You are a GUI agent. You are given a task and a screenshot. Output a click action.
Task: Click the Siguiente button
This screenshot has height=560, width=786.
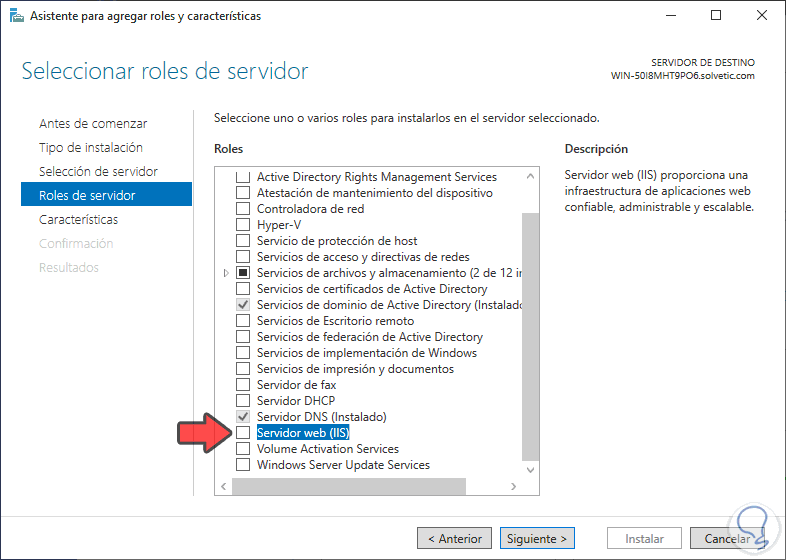(x=537, y=538)
